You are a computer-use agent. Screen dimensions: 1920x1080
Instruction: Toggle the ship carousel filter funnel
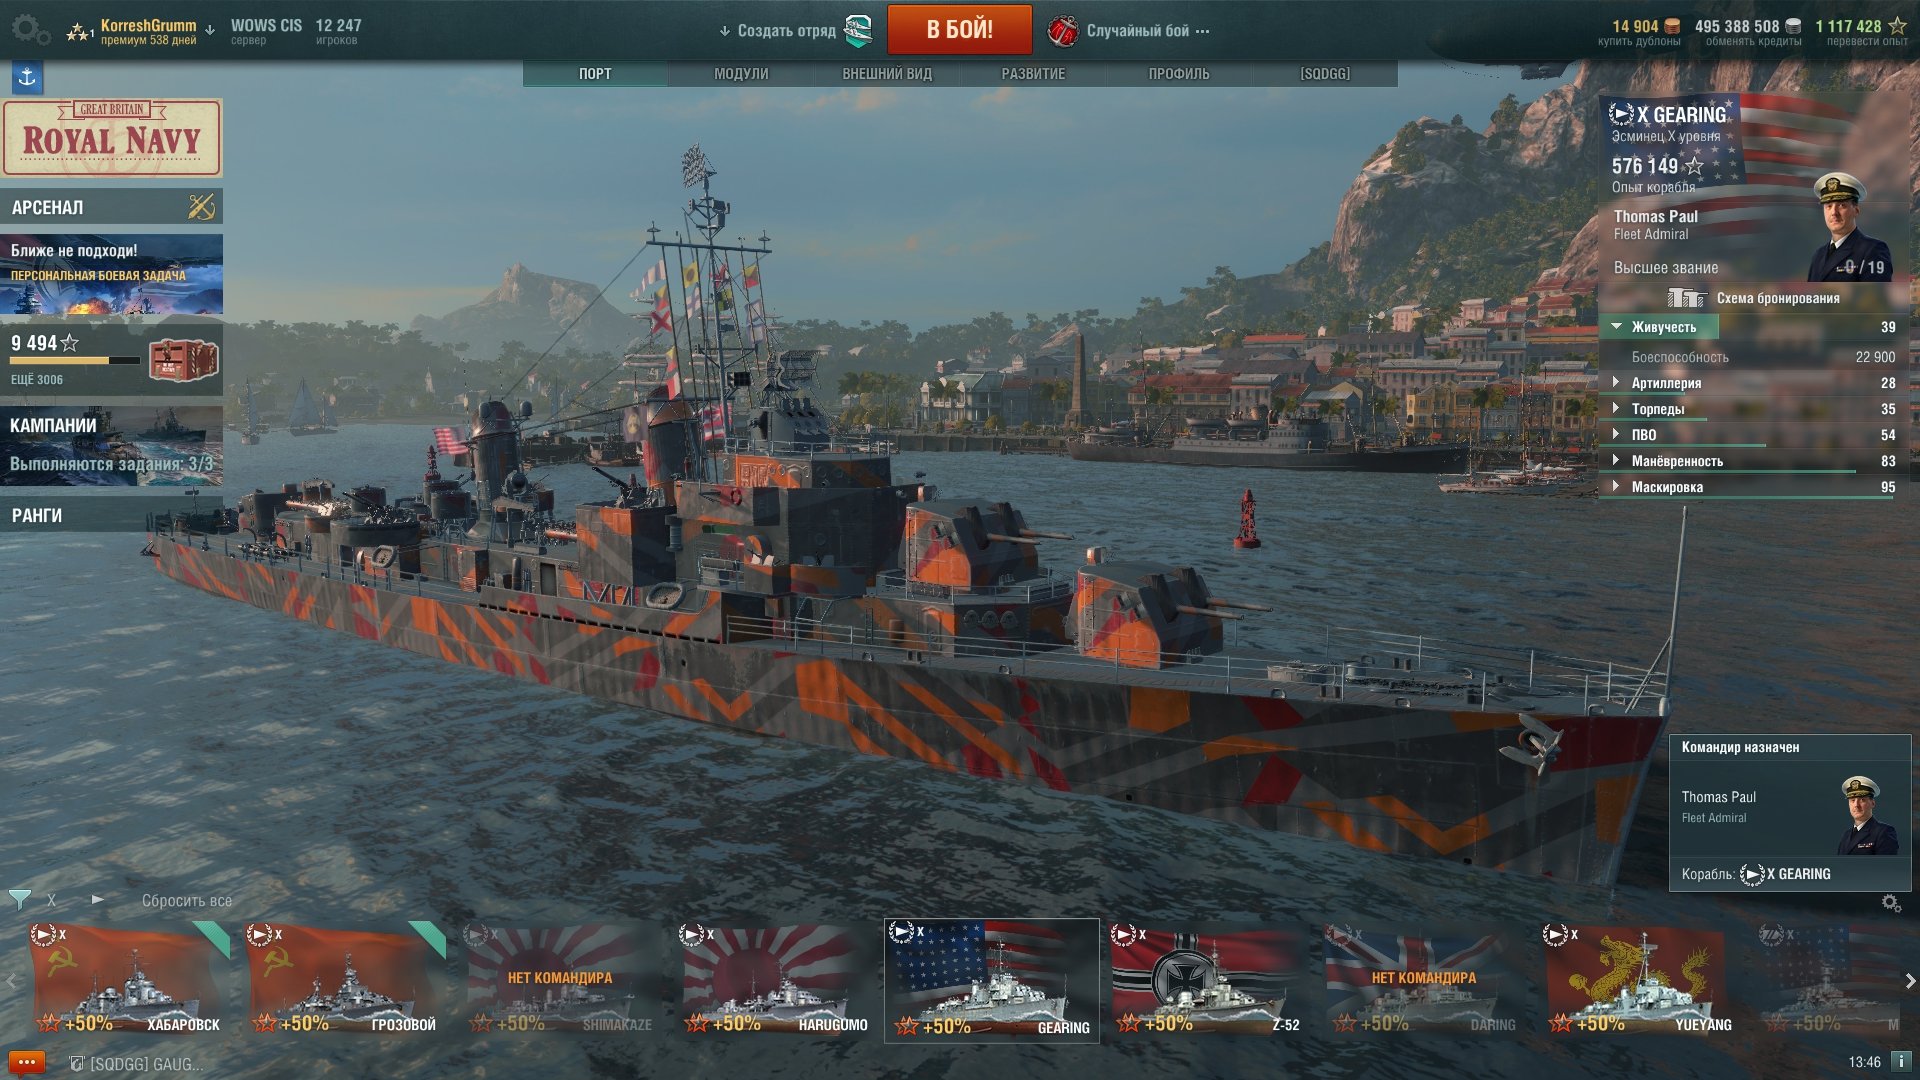19,900
